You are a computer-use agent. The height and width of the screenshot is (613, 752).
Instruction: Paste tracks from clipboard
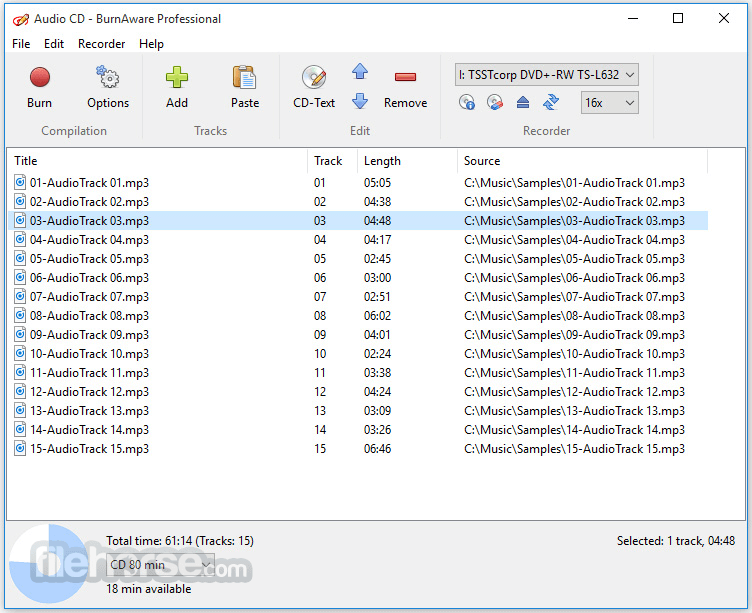point(245,87)
